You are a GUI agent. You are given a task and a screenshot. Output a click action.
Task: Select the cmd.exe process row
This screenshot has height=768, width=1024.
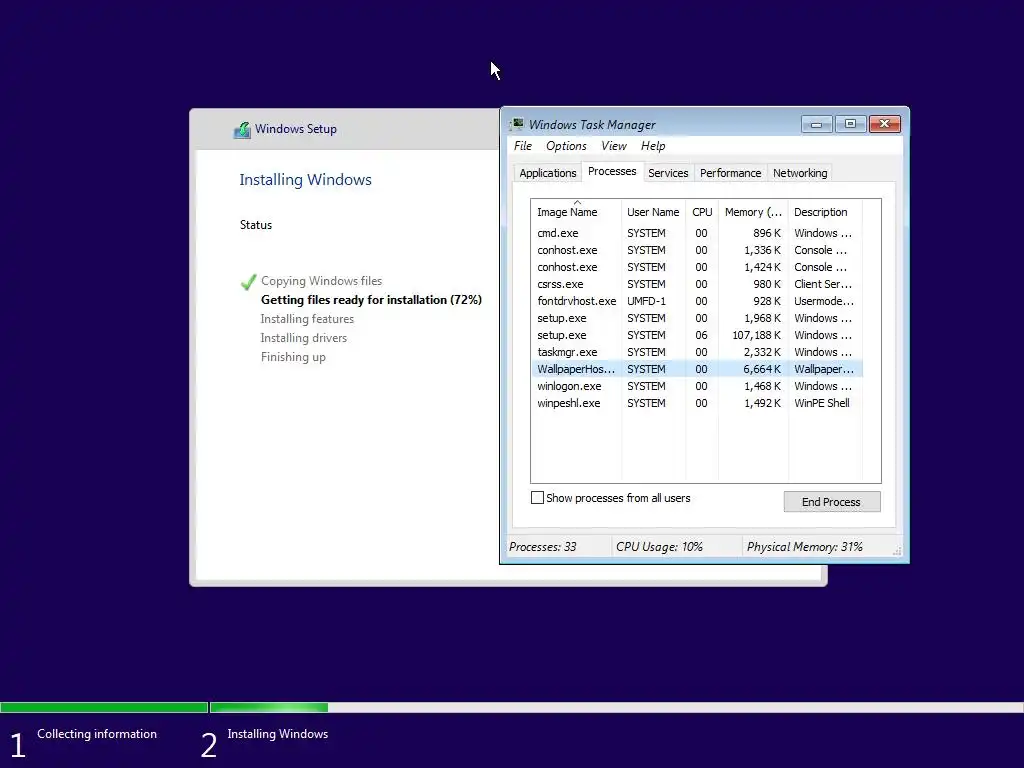tap(697, 233)
